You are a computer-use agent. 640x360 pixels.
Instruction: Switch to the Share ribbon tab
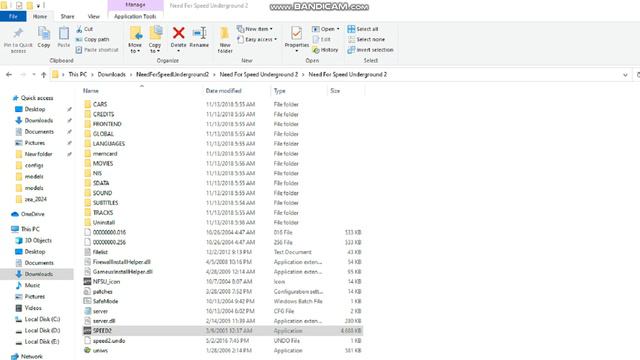point(67,16)
